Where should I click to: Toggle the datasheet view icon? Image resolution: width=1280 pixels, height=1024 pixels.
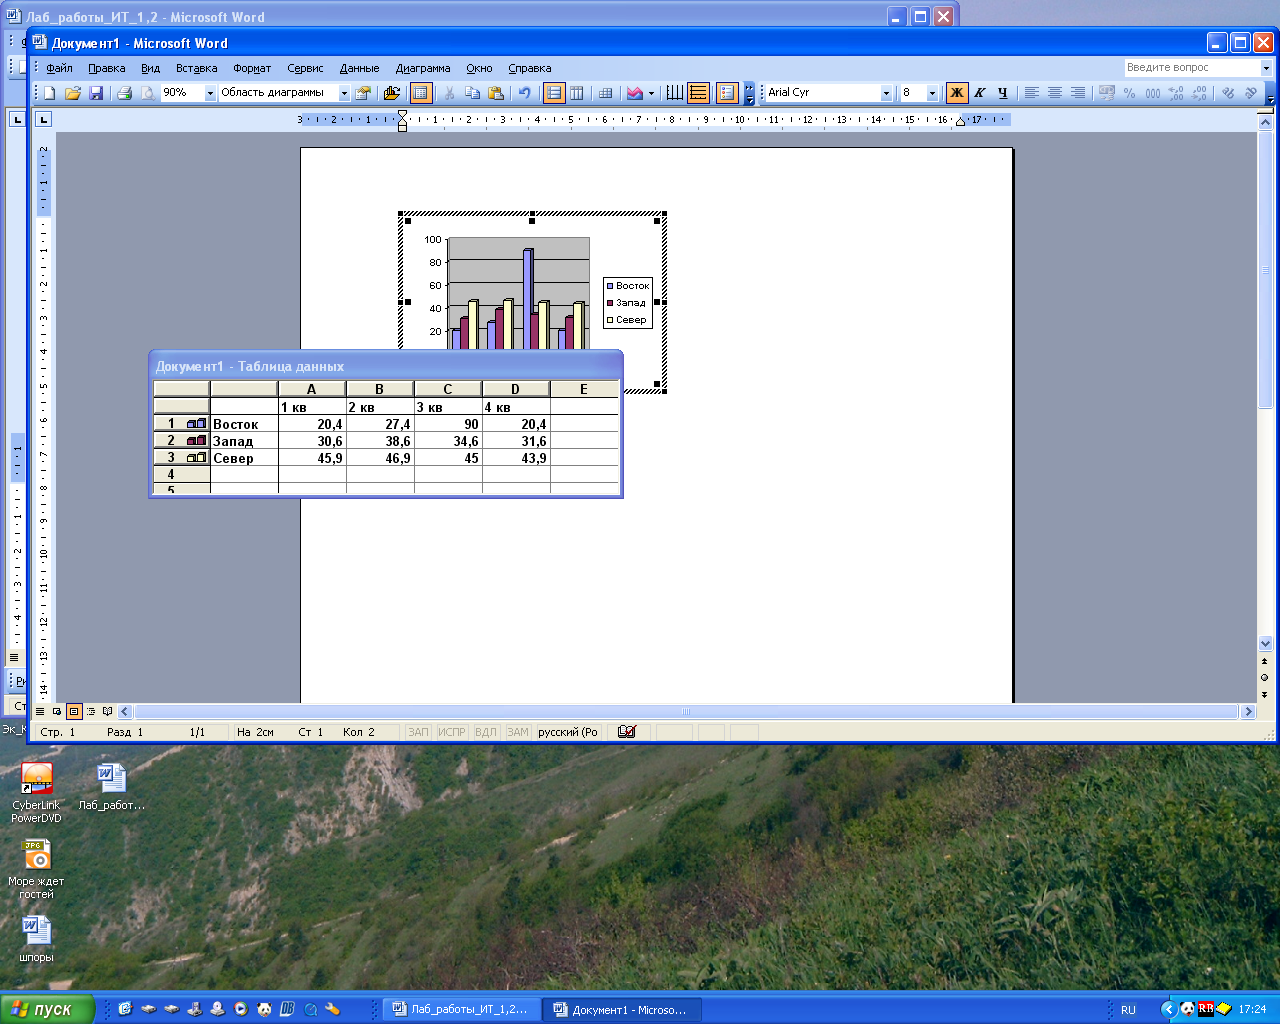tap(421, 93)
